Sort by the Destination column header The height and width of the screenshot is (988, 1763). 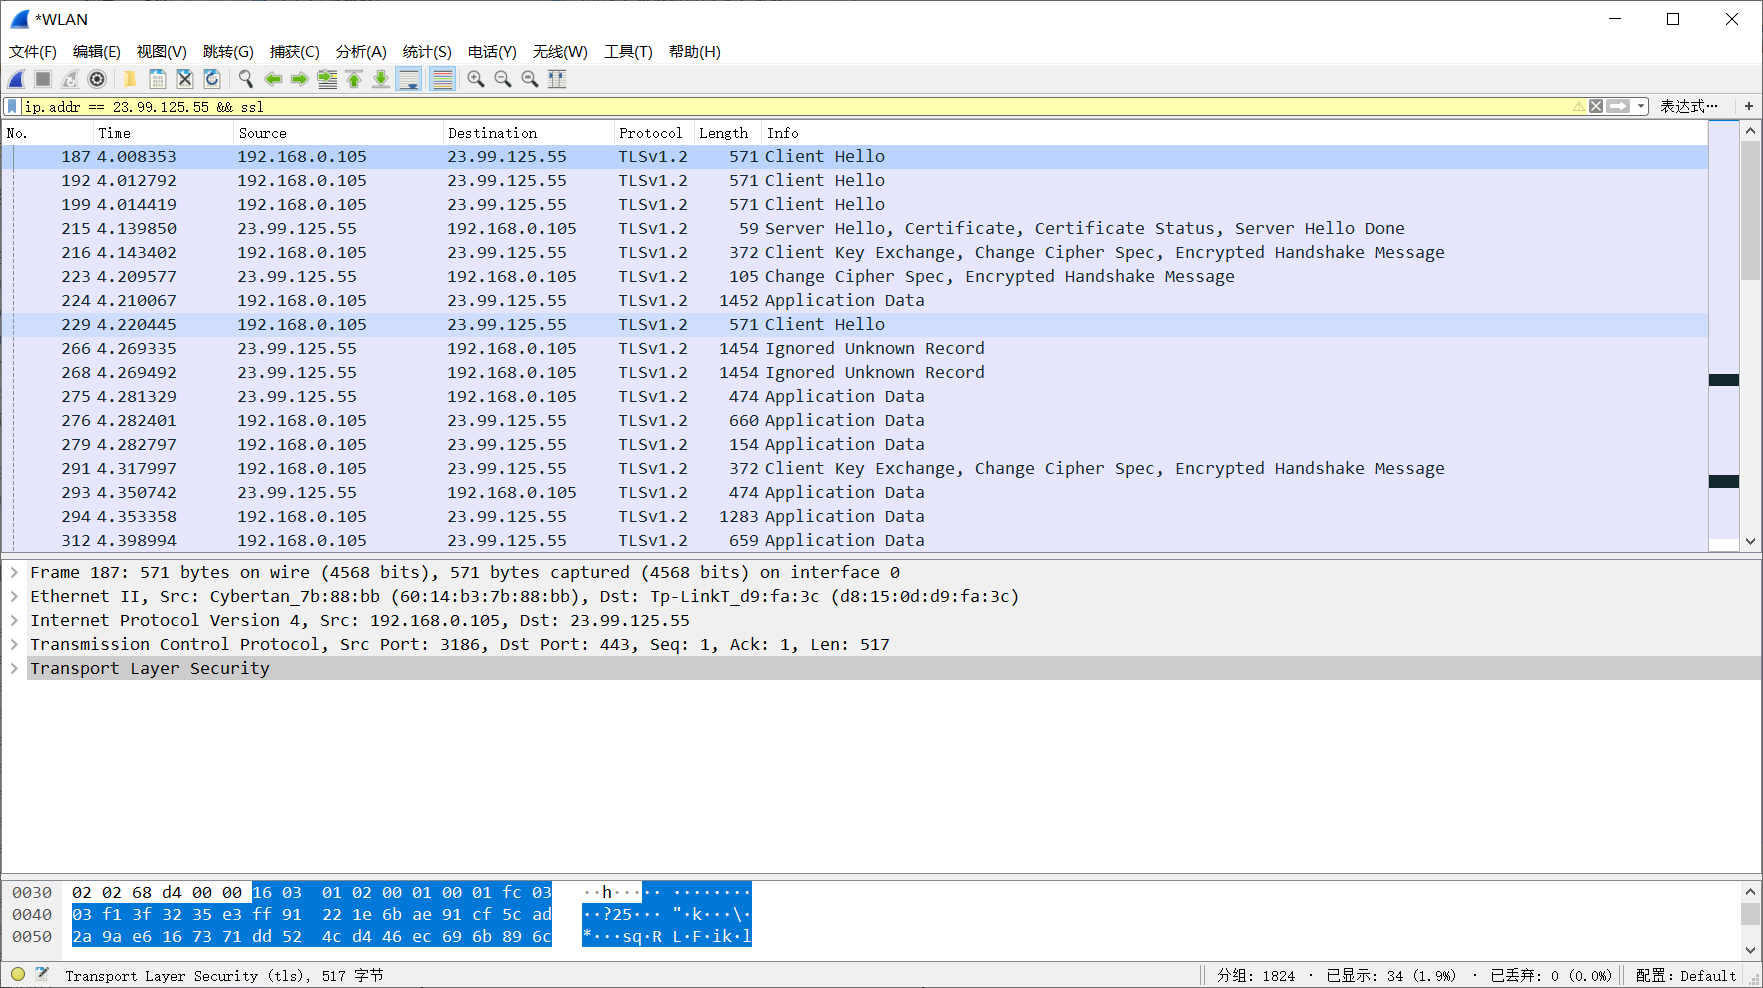tap(528, 133)
